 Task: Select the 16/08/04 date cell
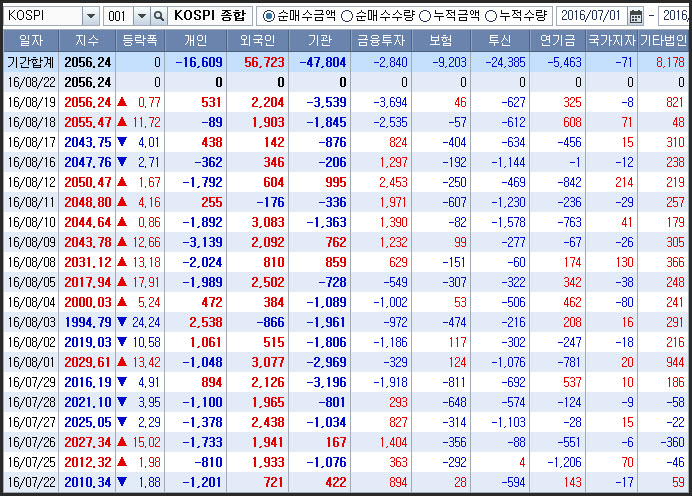pos(31,302)
